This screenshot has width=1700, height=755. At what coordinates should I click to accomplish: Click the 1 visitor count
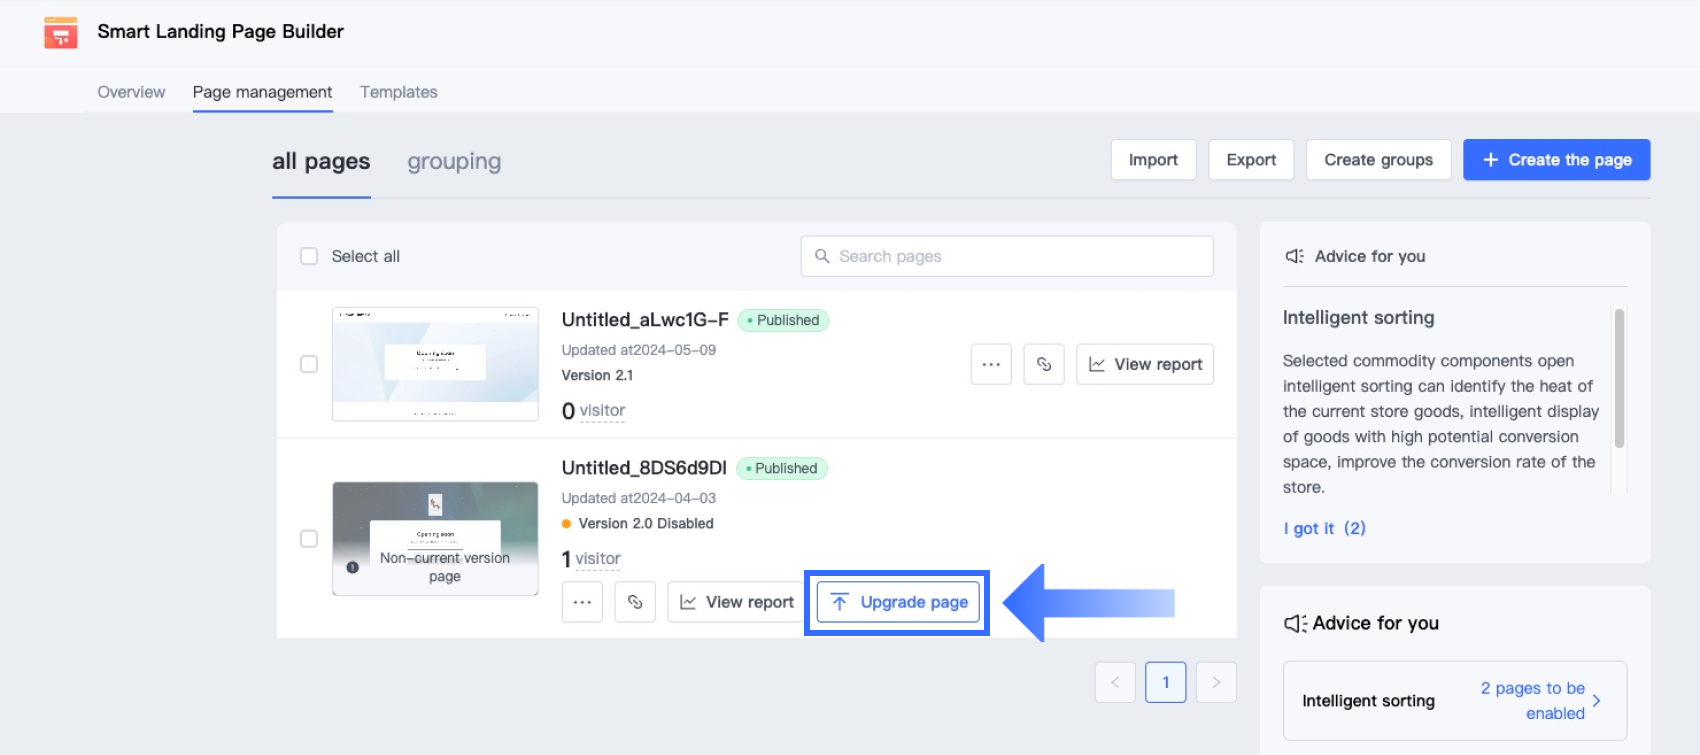pos(592,559)
